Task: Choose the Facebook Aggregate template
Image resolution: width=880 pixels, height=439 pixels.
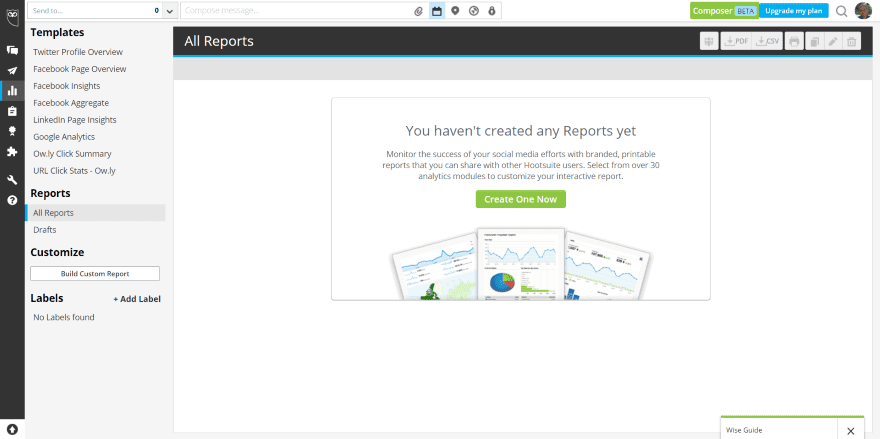Action: click(x=71, y=103)
